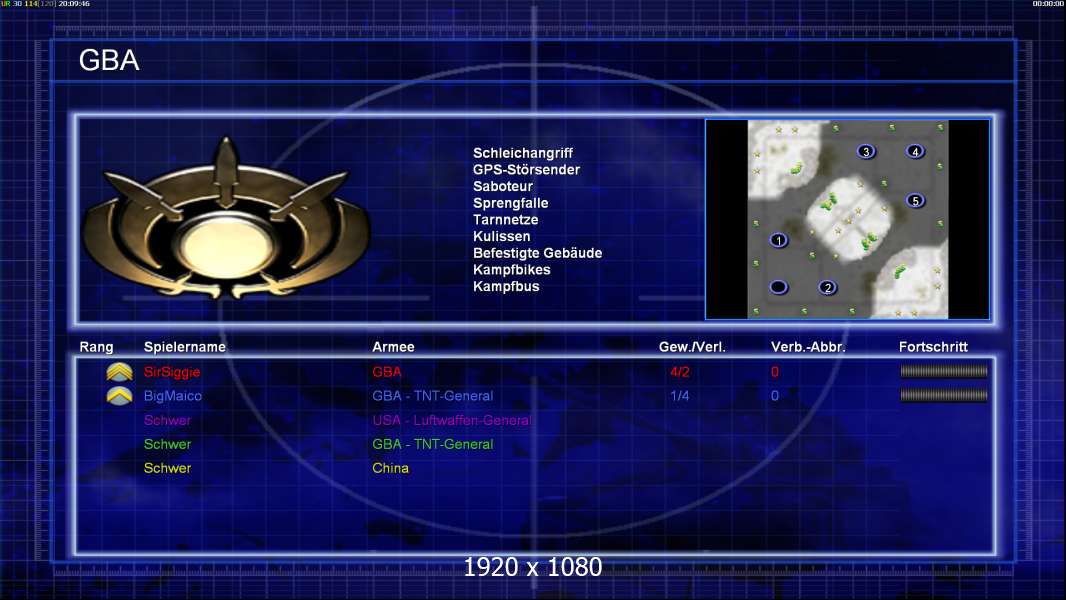Click the Spielername column header

185,347
